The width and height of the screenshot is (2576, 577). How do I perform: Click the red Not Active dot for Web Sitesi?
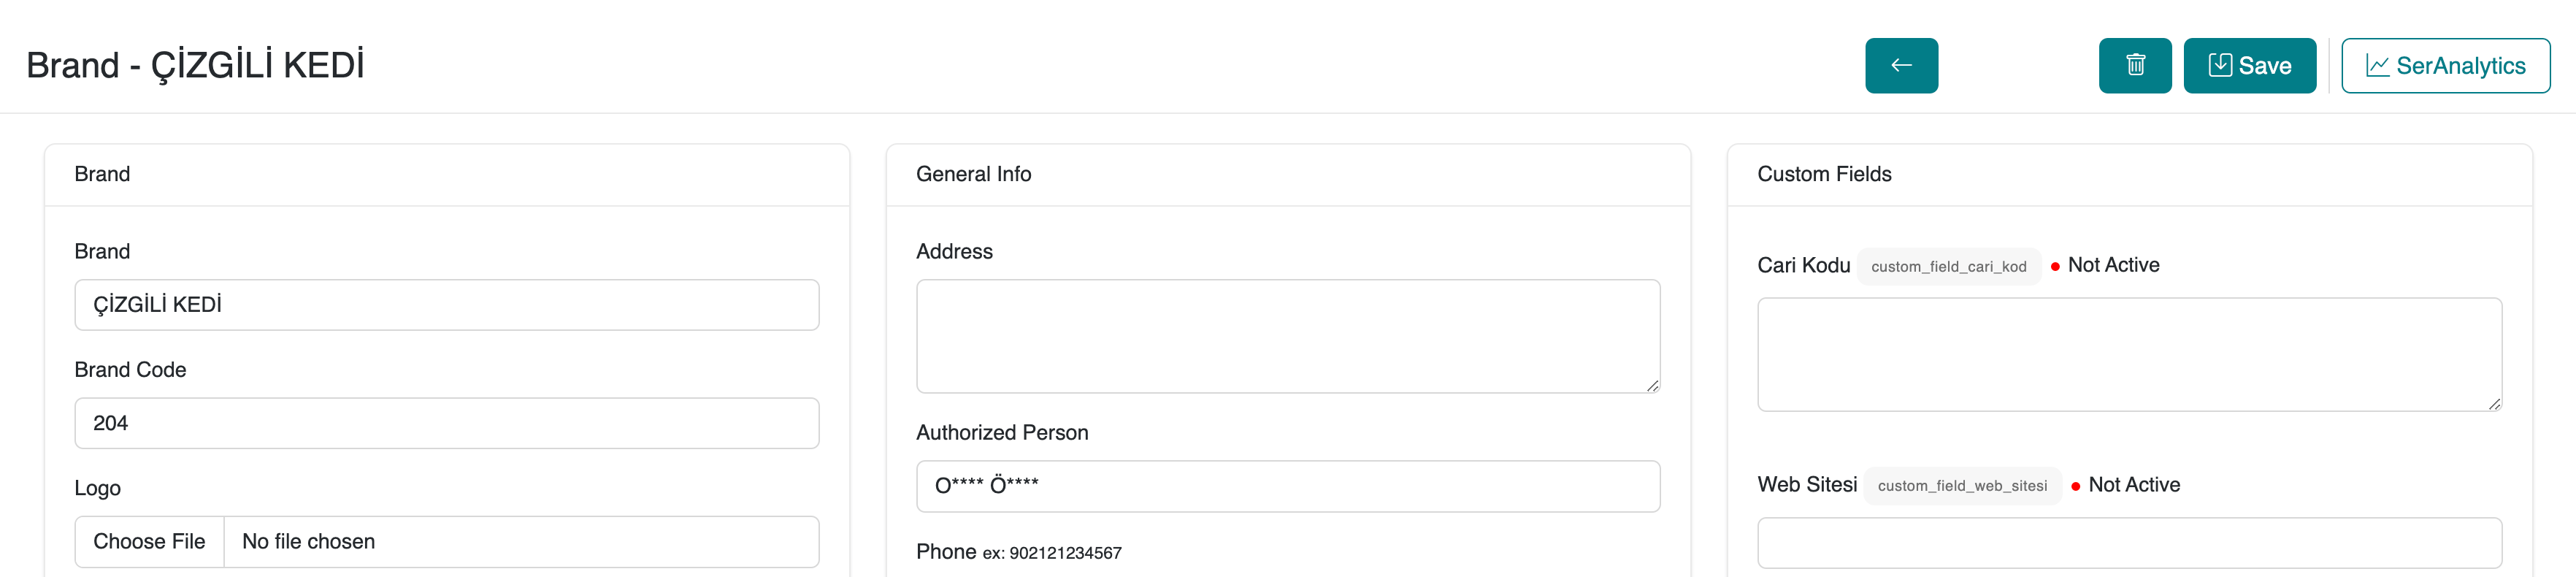[2076, 486]
